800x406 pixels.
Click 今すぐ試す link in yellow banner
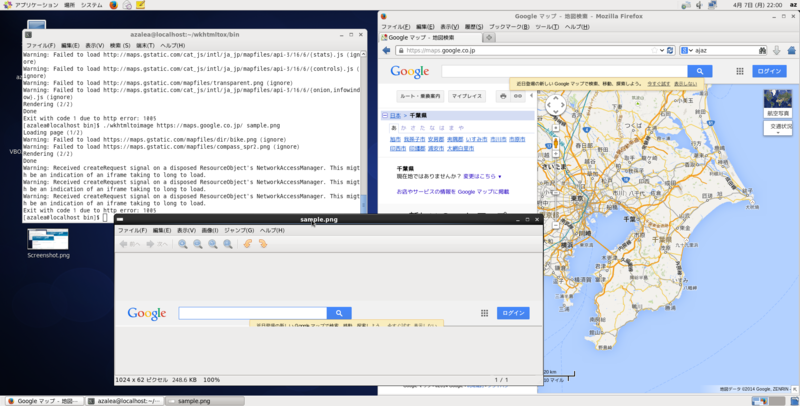click(658, 84)
